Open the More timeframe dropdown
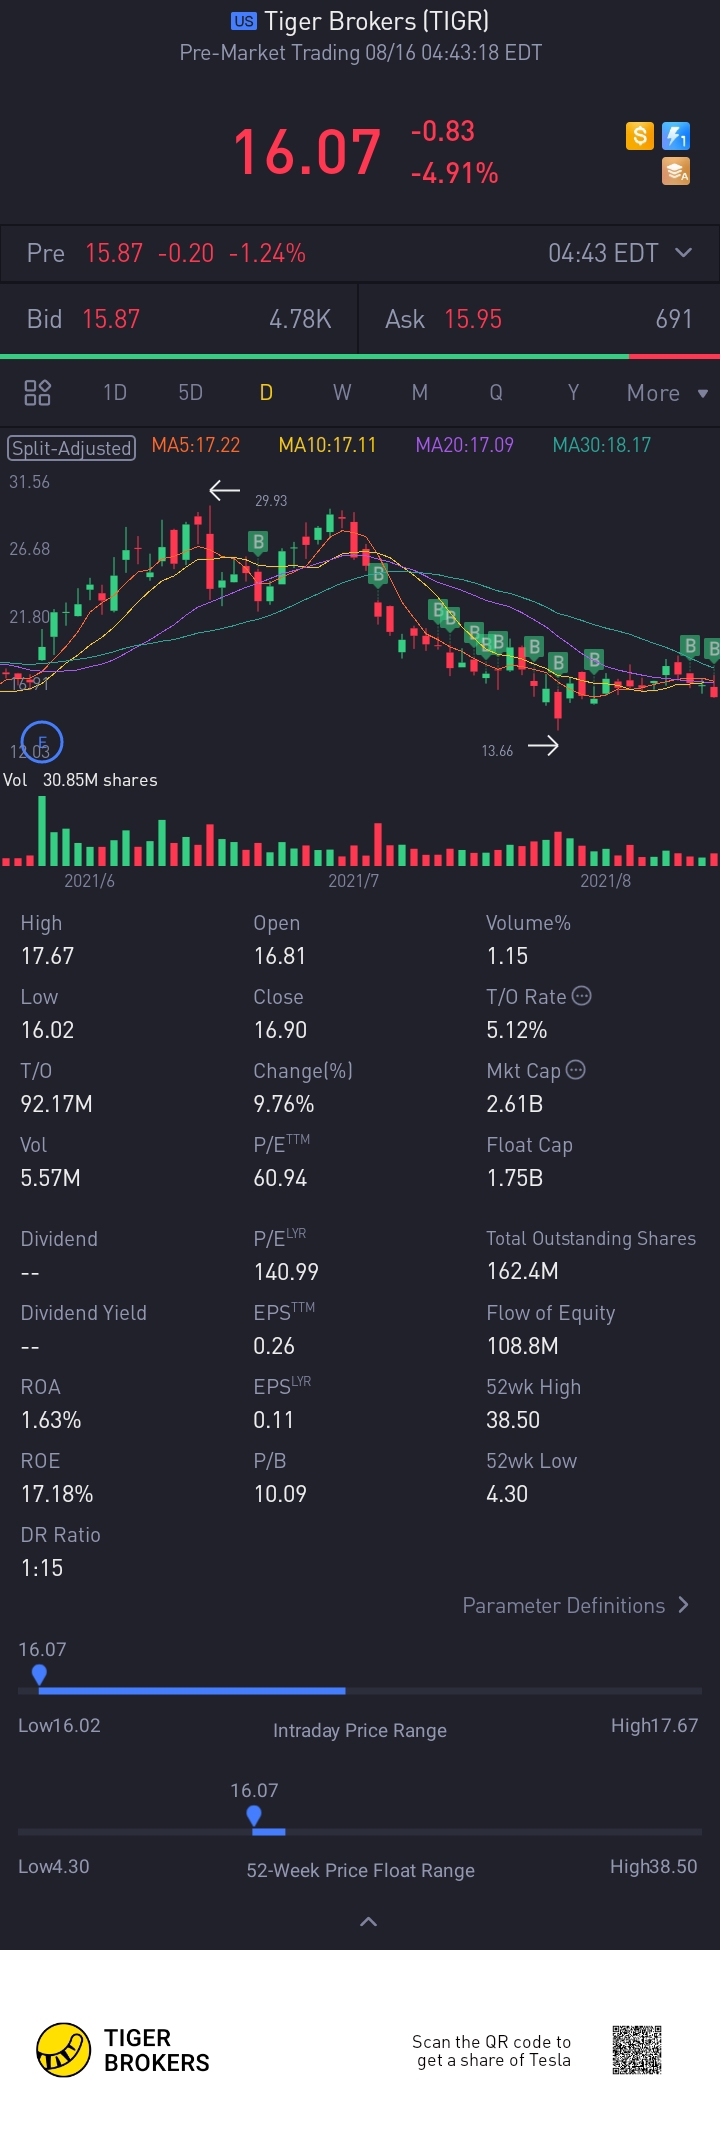Image resolution: width=720 pixels, height=2151 pixels. [x=667, y=393]
